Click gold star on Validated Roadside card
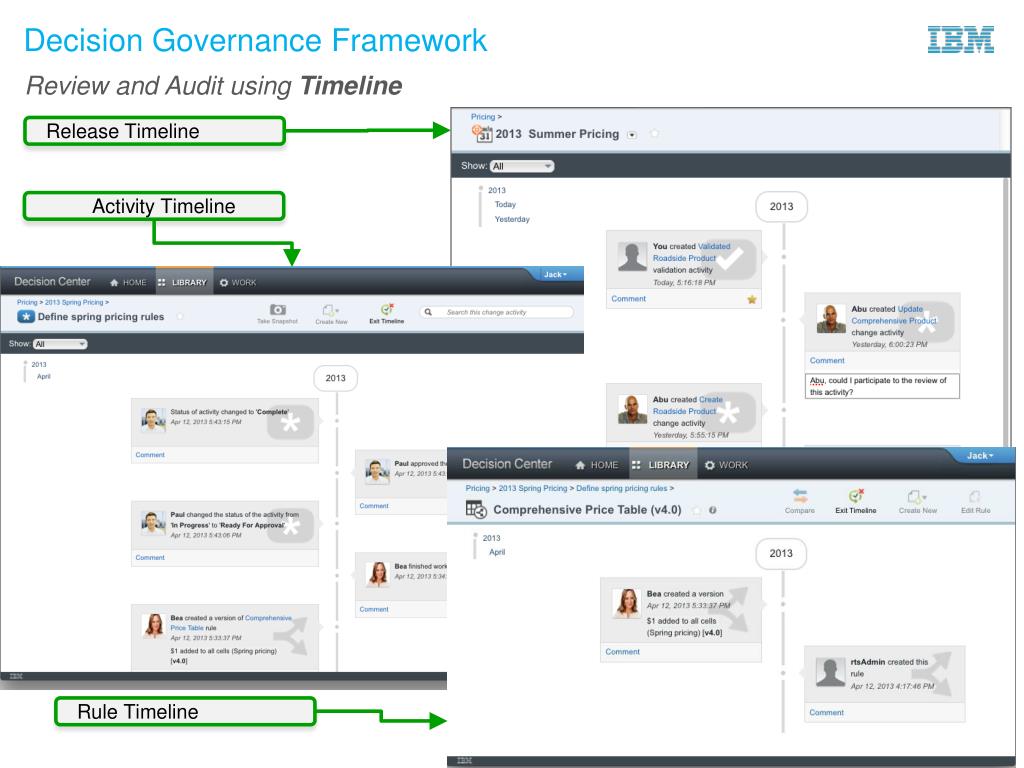Image resolution: width=1024 pixels, height=768 pixels. click(x=752, y=299)
